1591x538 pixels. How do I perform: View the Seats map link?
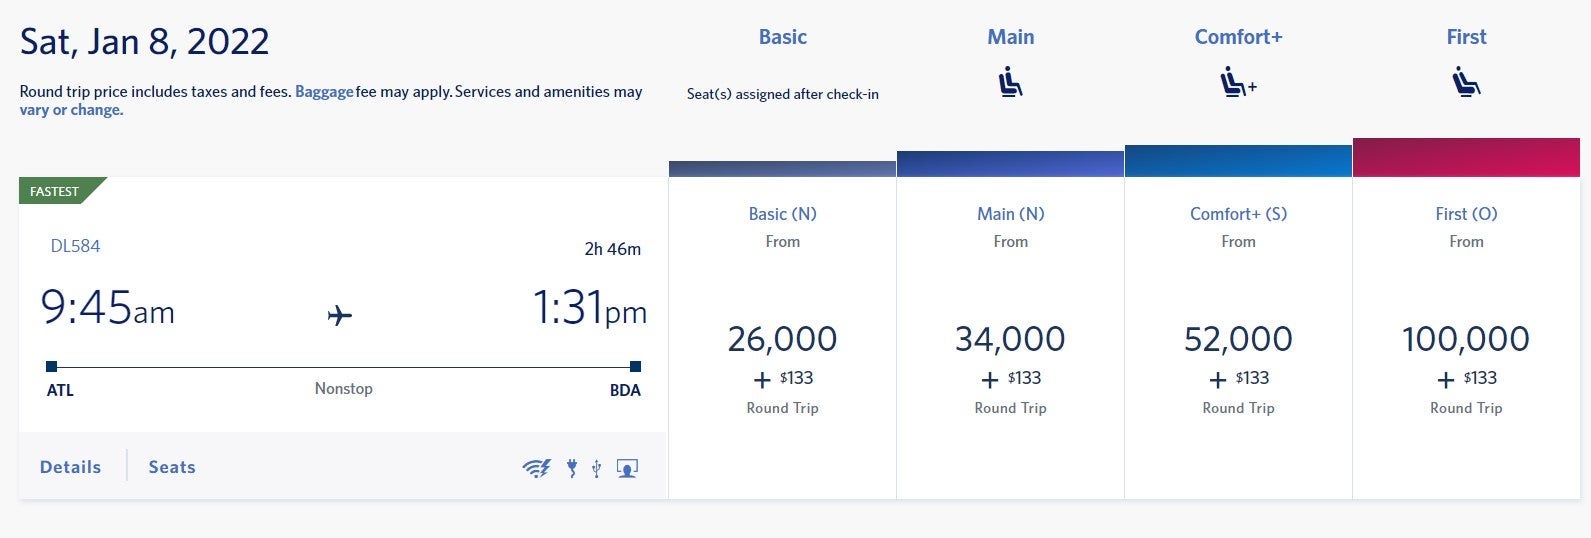click(x=172, y=467)
